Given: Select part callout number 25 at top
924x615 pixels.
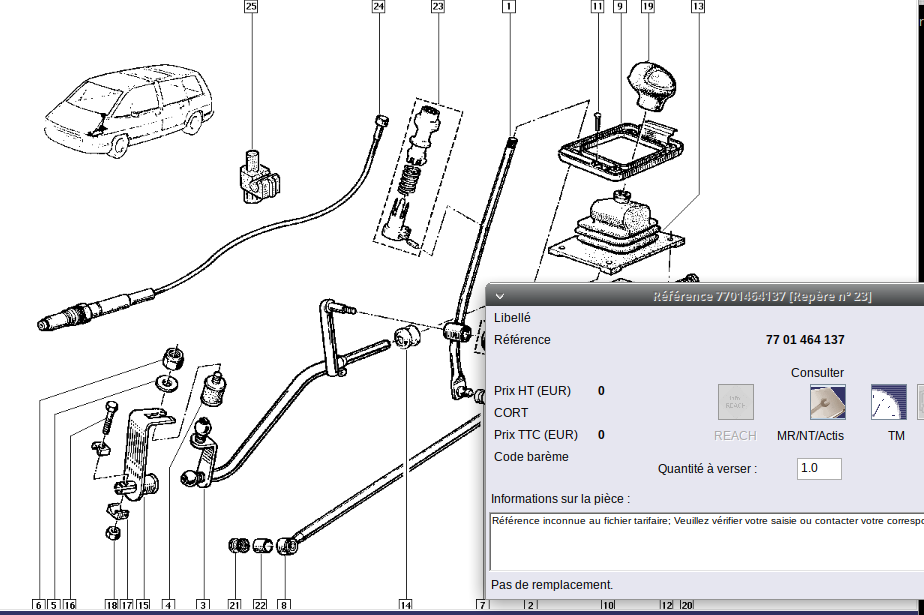Looking at the screenshot, I should (251, 7).
